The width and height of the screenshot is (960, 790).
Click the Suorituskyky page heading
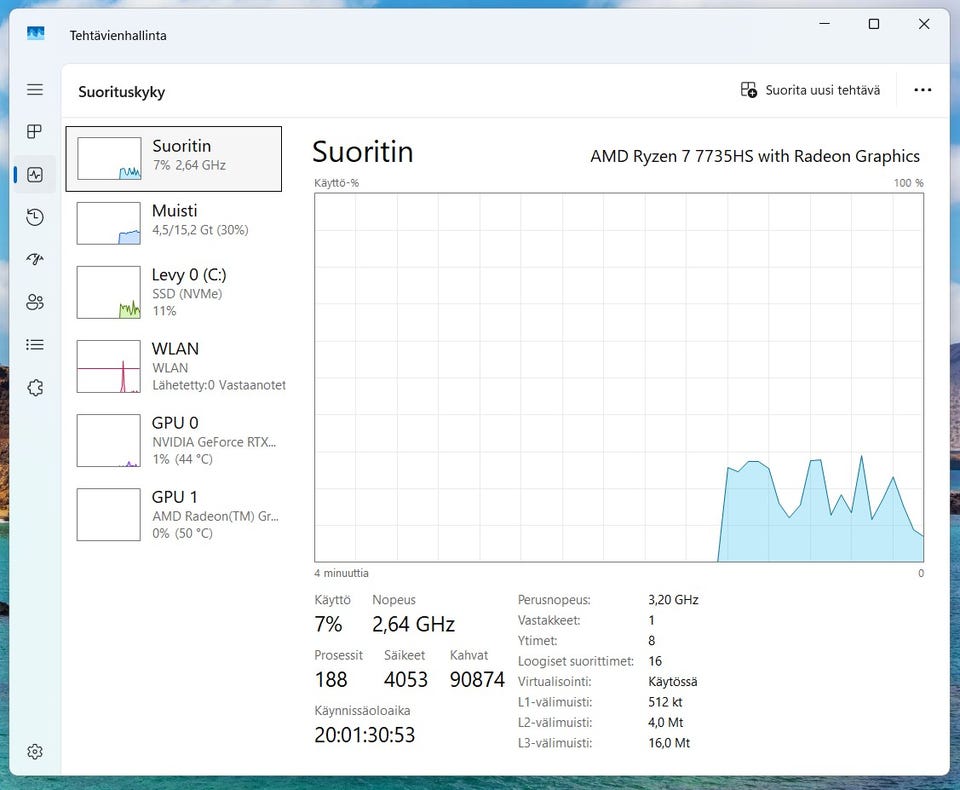[x=122, y=92]
